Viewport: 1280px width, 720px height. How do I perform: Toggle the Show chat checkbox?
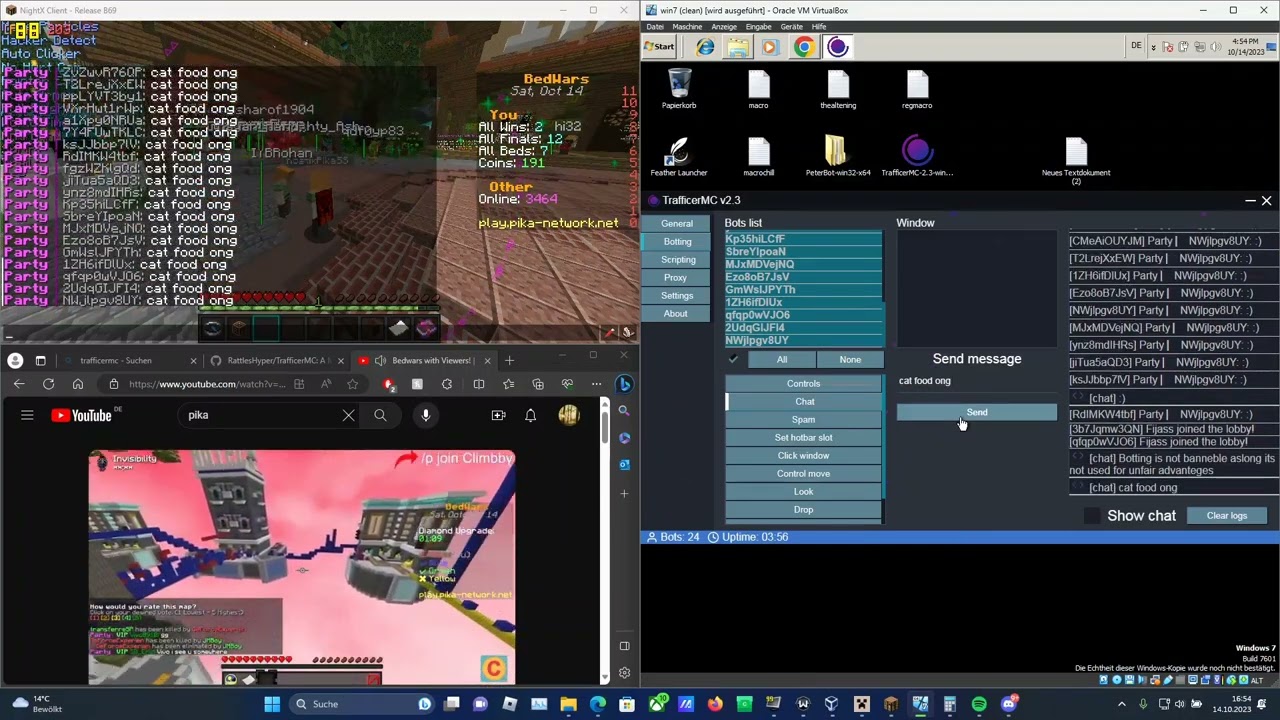1092,515
